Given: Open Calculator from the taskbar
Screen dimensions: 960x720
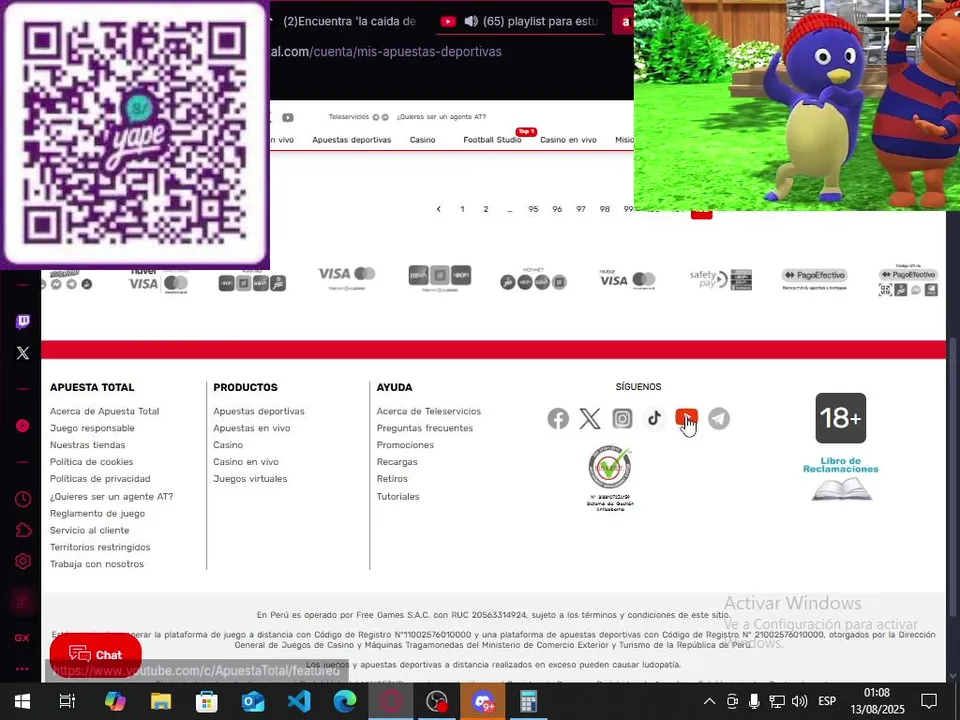Looking at the screenshot, I should tap(528, 701).
